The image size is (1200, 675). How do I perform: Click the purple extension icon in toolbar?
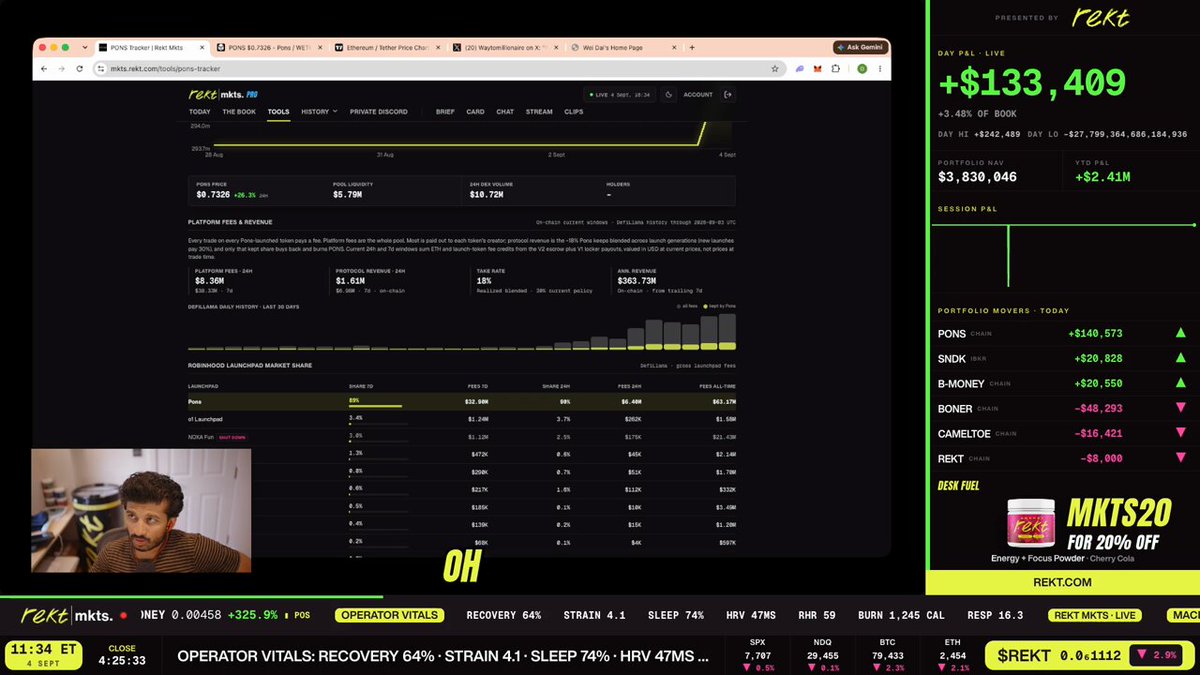[x=799, y=69]
